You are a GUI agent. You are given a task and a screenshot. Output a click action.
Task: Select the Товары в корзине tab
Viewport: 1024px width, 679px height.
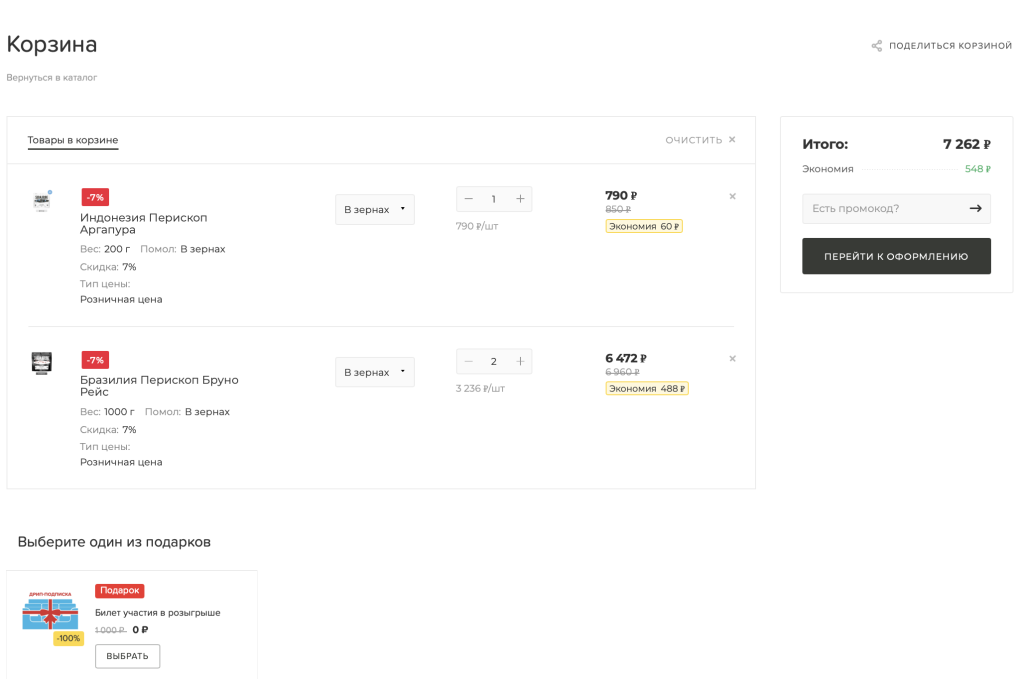point(72,140)
